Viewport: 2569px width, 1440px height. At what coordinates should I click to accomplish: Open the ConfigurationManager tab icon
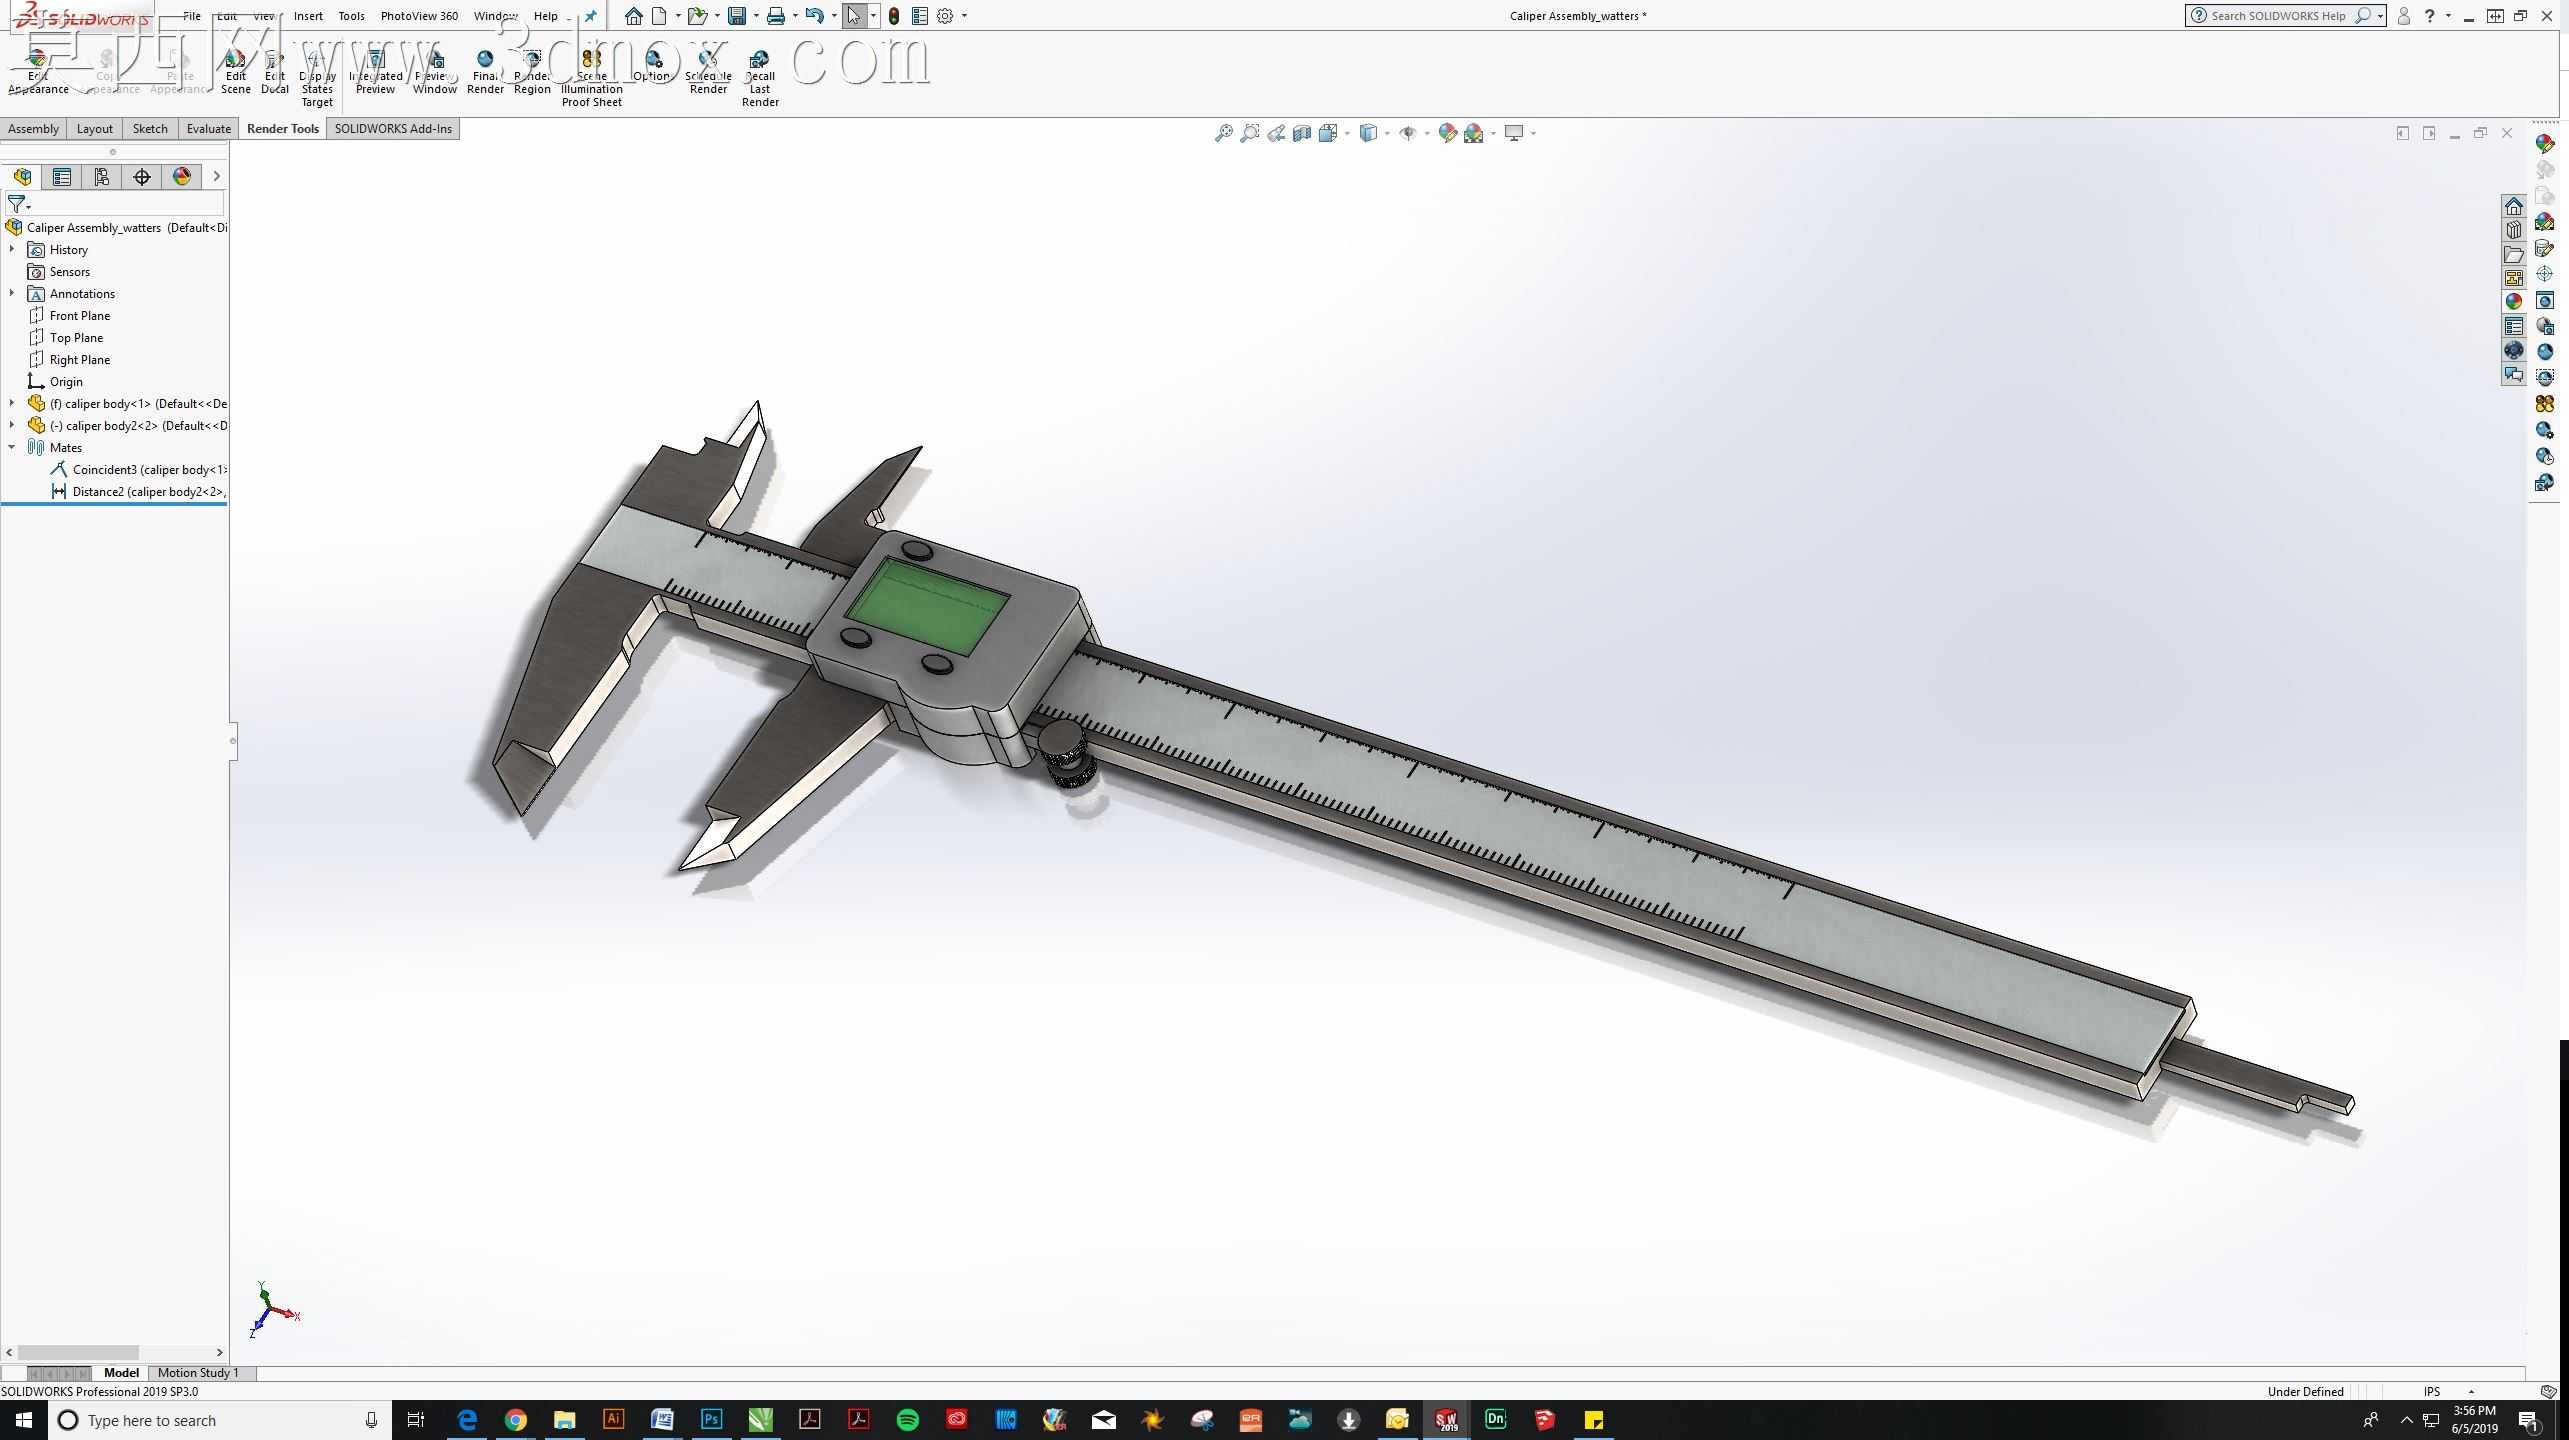[102, 177]
